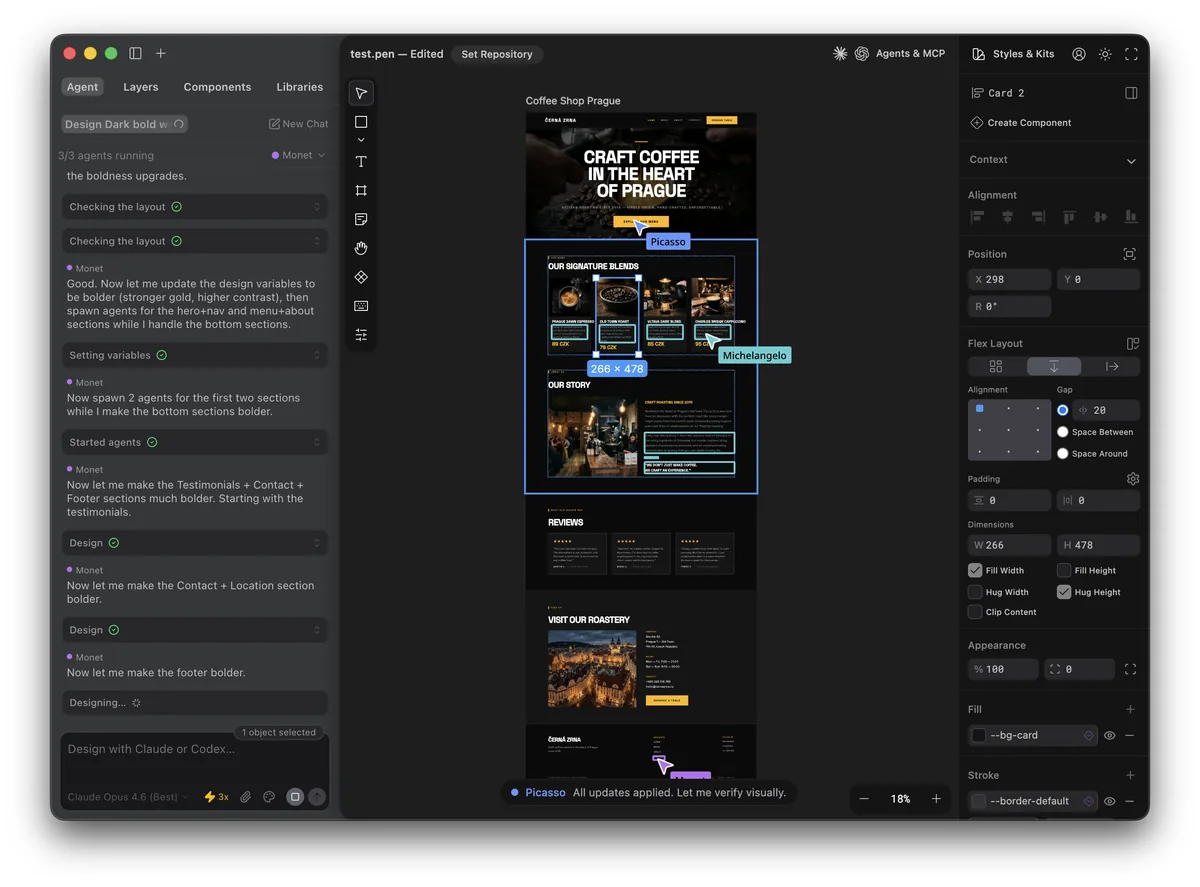
Task: Open the Monet agent dropdown
Action: pos(298,156)
